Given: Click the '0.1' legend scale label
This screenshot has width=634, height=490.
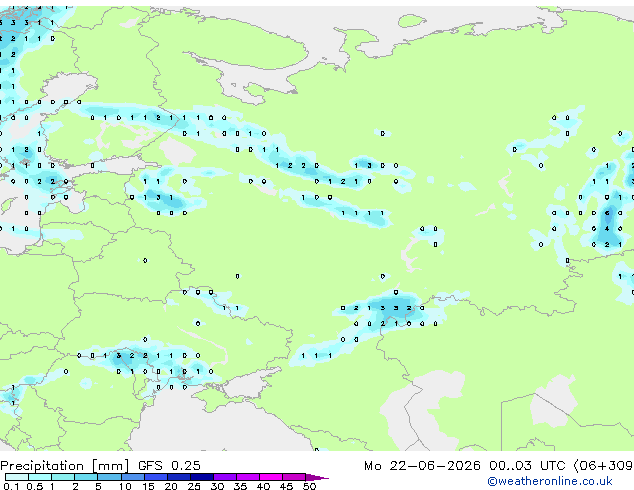Looking at the screenshot, I should click(x=11, y=486).
